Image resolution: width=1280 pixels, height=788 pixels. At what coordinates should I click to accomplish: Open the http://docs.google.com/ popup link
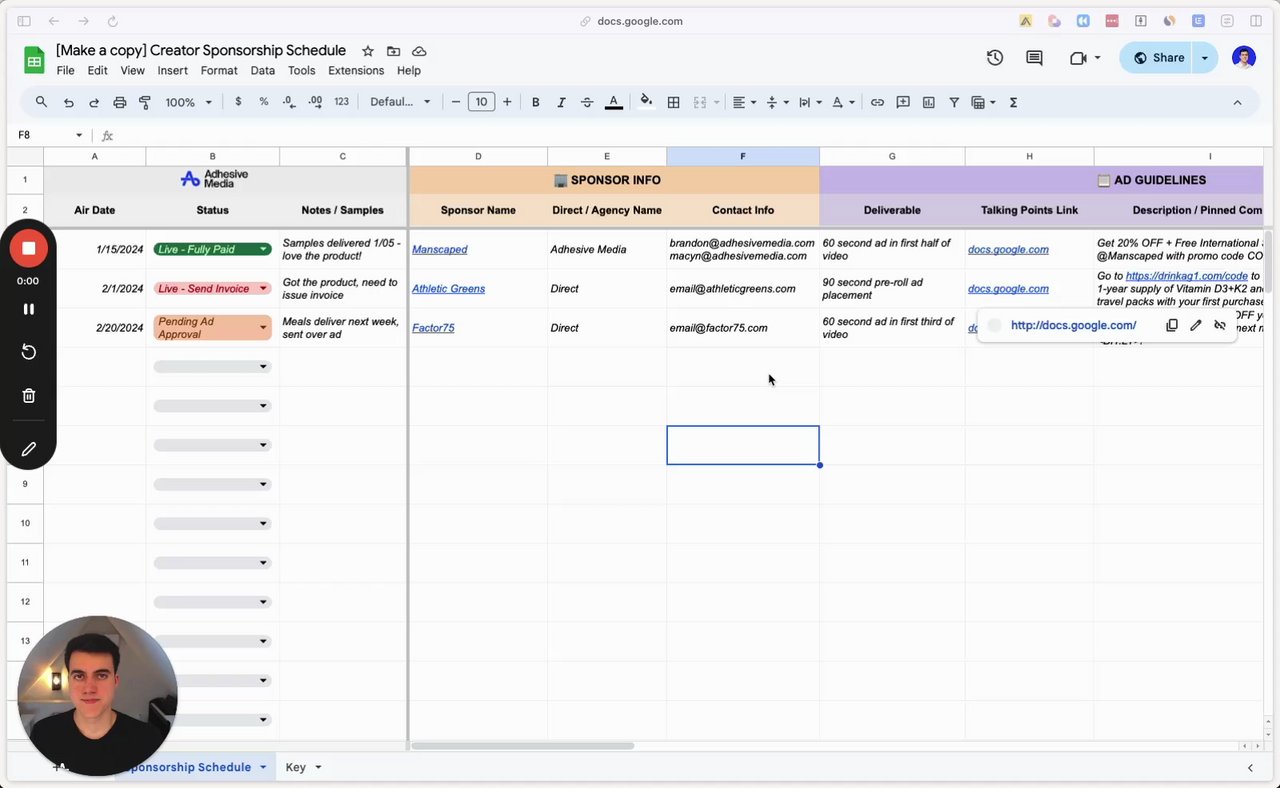[x=1073, y=325]
